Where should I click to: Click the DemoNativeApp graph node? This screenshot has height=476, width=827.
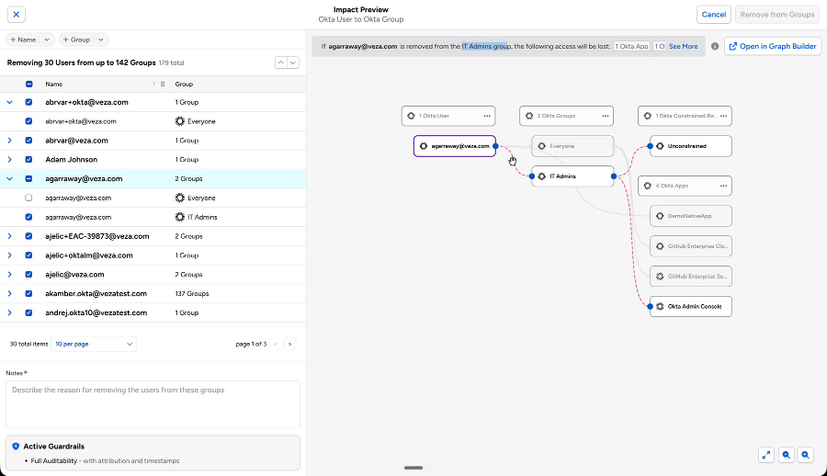click(x=691, y=216)
